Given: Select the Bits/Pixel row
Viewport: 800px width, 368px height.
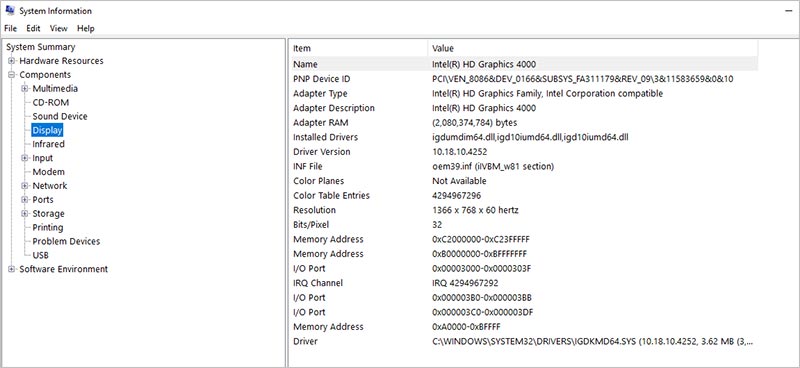Looking at the screenshot, I should click(x=524, y=225).
